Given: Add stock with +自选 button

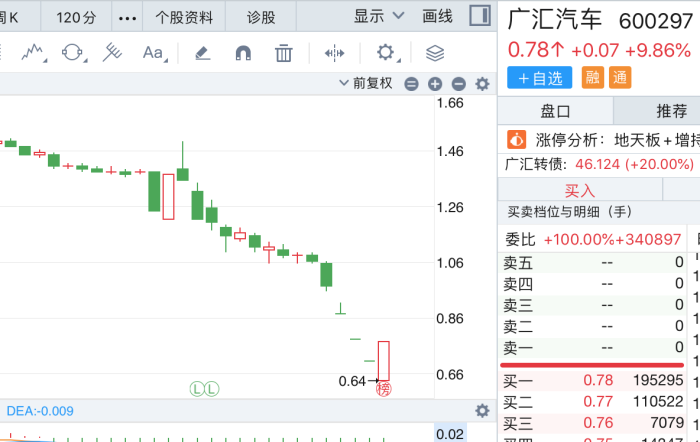Looking at the screenshot, I should (x=539, y=78).
